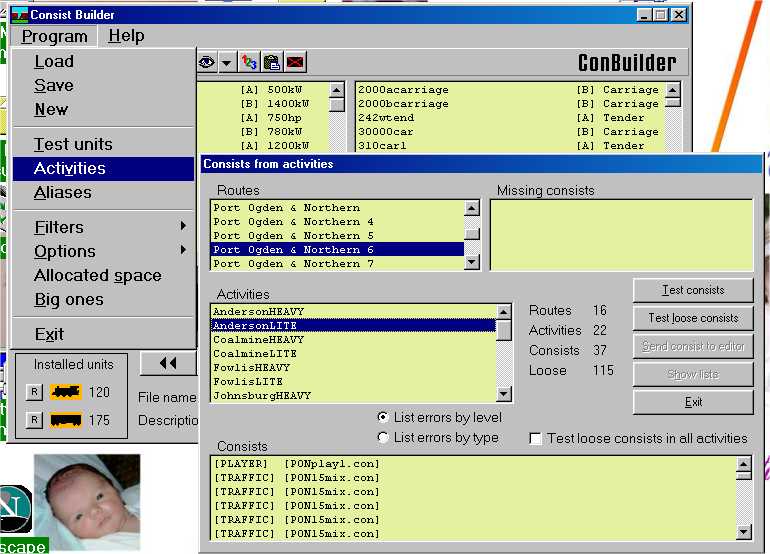Choose Test units menu entry
Screen dimensions: 770x554
(104, 144)
